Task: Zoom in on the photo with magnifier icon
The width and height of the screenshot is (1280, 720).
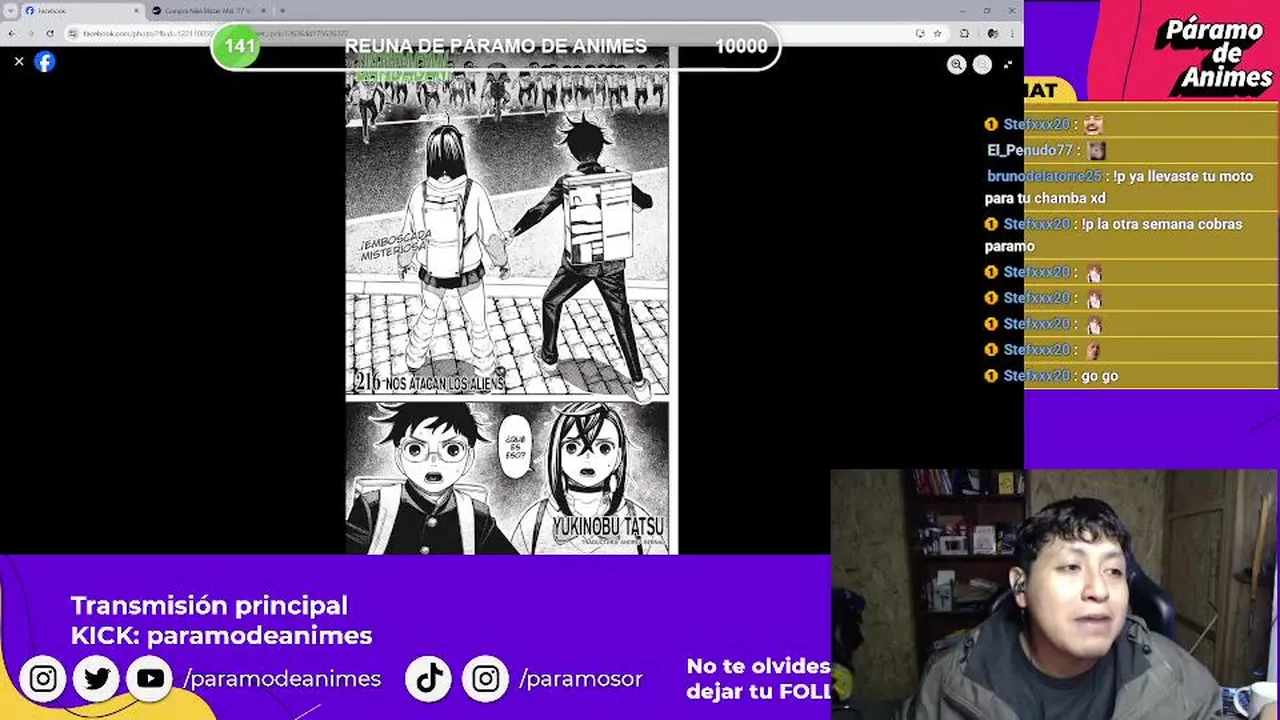Action: click(x=957, y=64)
